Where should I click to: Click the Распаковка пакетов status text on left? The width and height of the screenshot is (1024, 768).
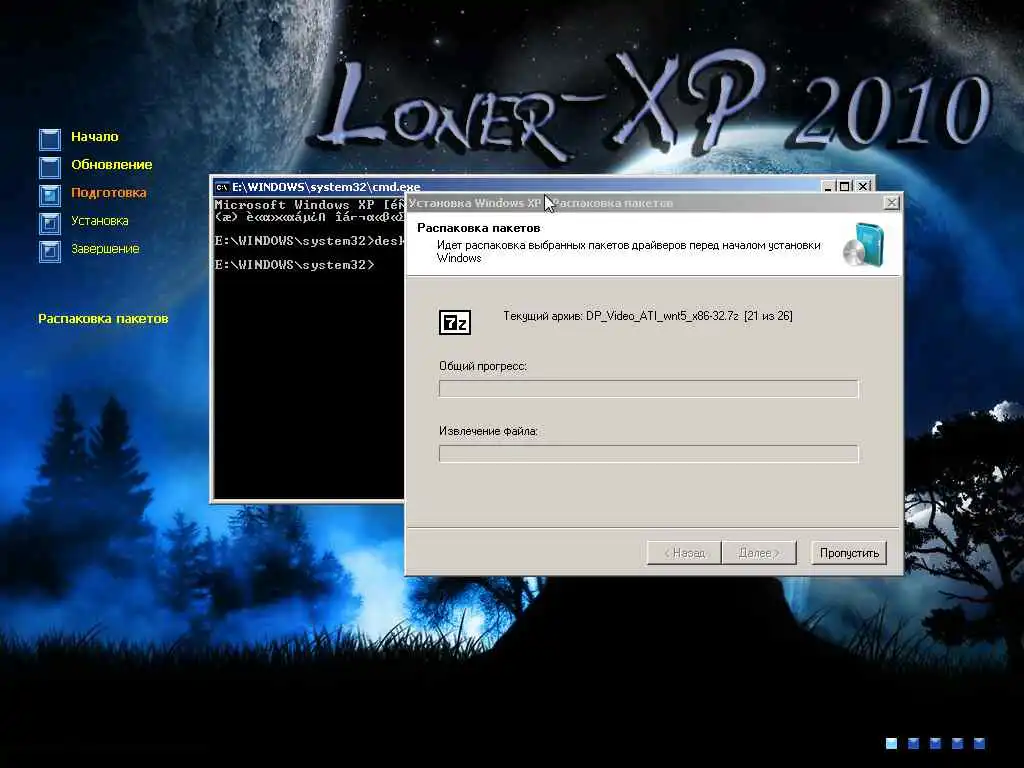(103, 319)
